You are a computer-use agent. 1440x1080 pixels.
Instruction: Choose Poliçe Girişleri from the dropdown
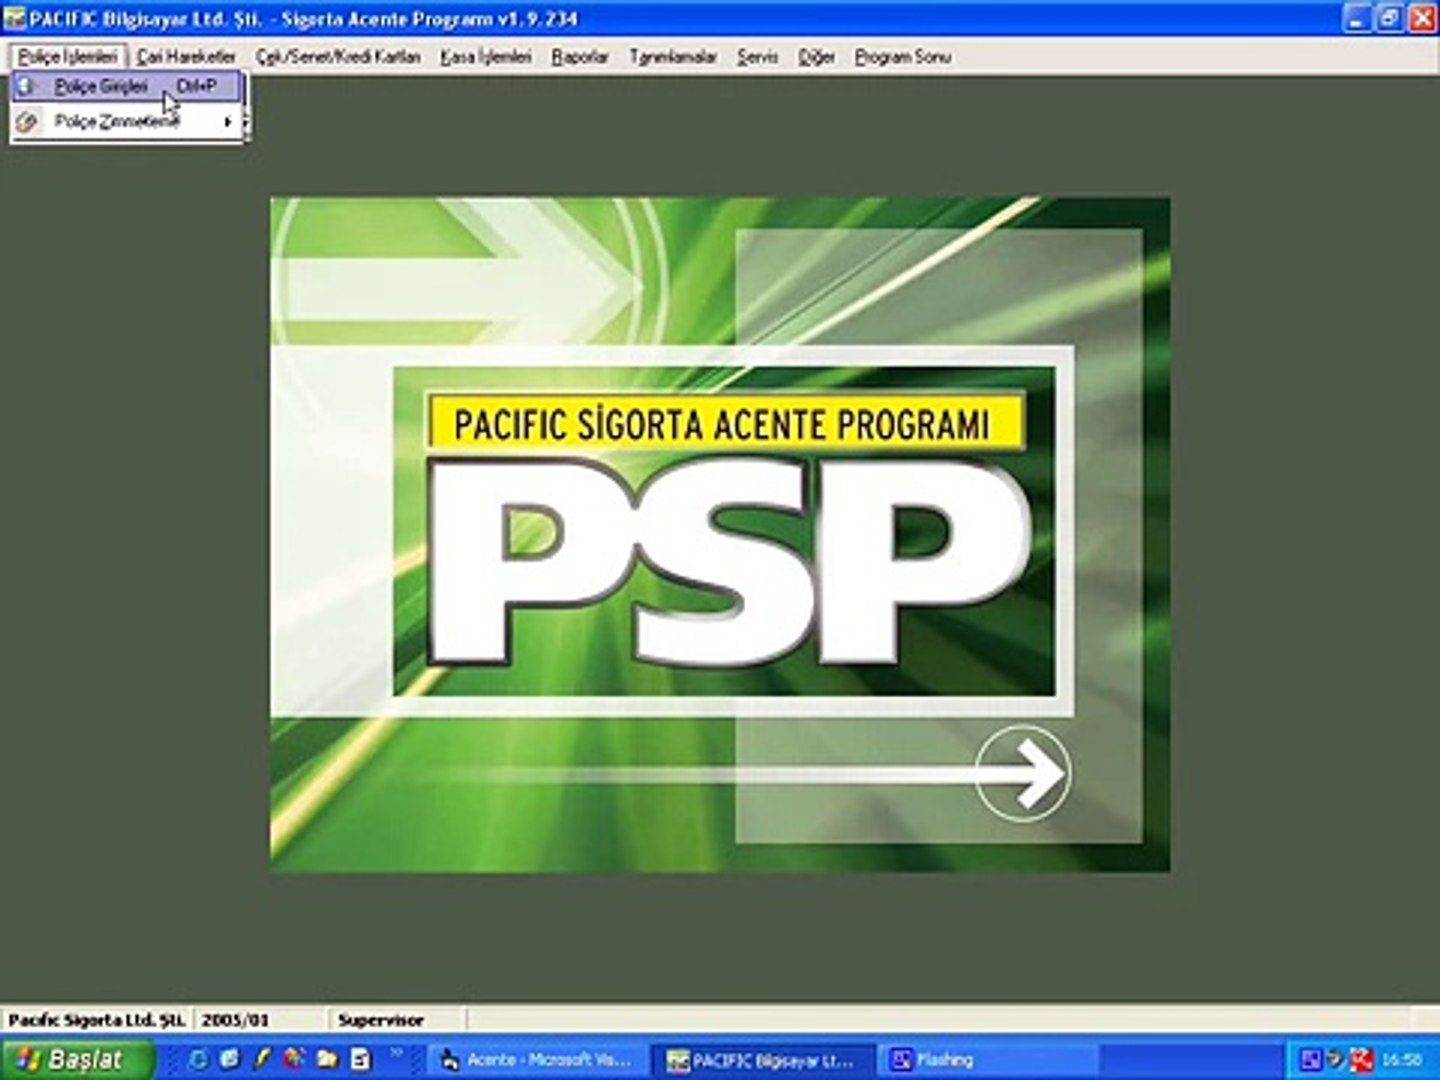coord(128,87)
